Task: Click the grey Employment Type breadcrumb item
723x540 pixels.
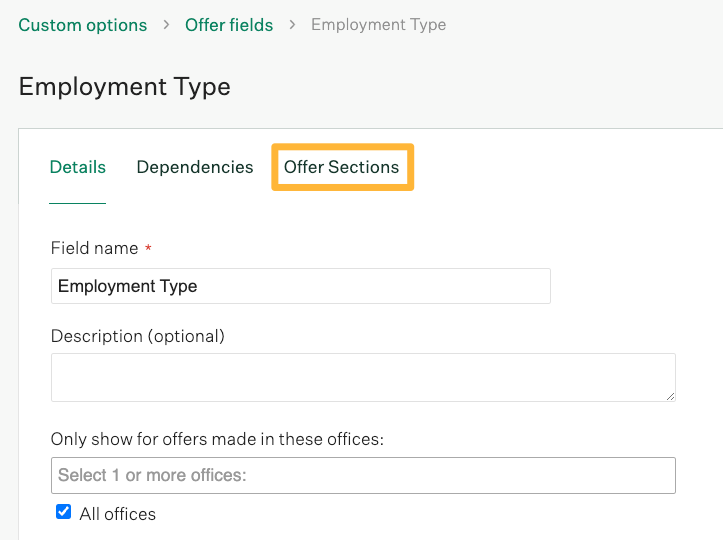Action: [x=378, y=25]
